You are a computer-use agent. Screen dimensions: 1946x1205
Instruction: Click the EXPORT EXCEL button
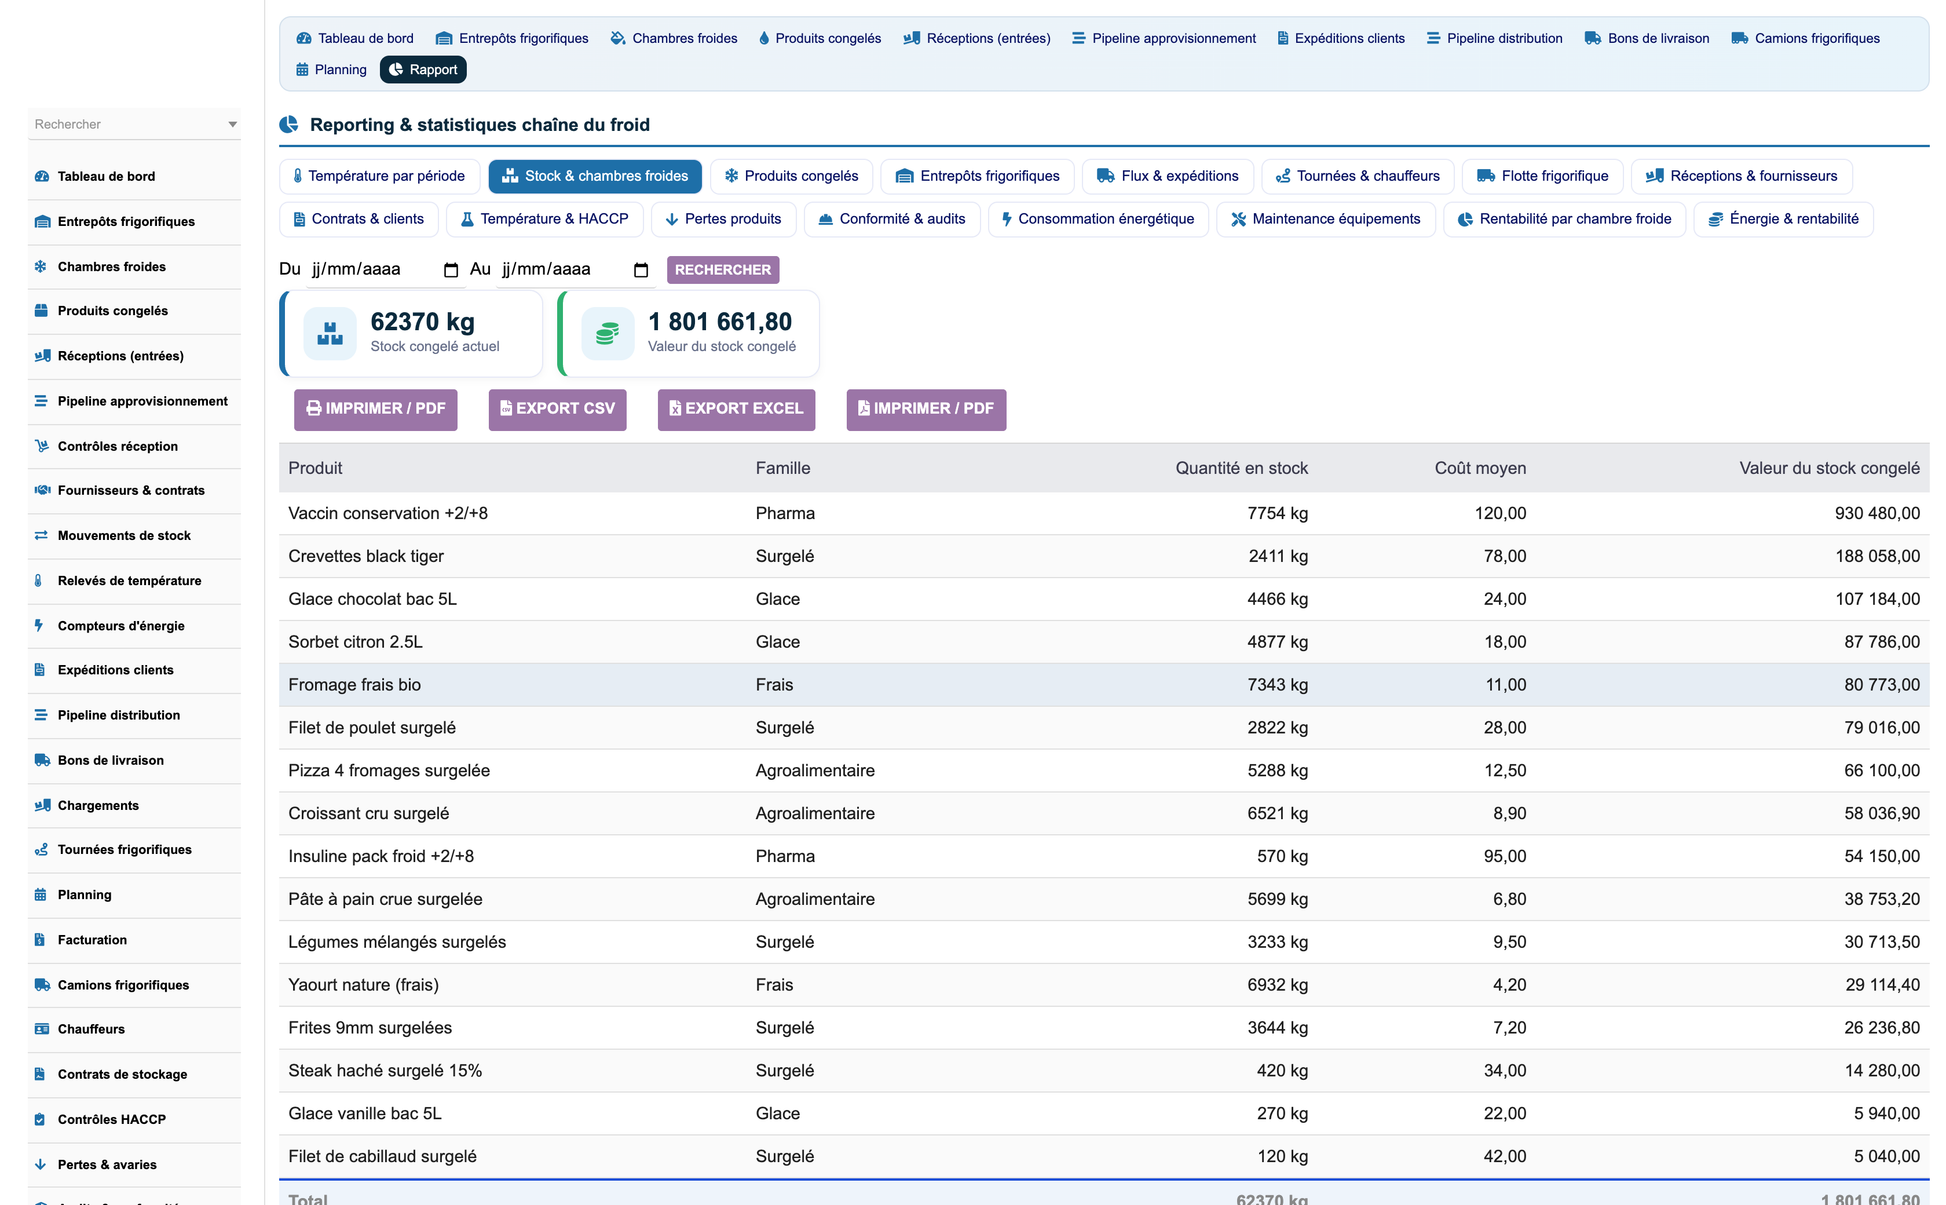pos(737,409)
